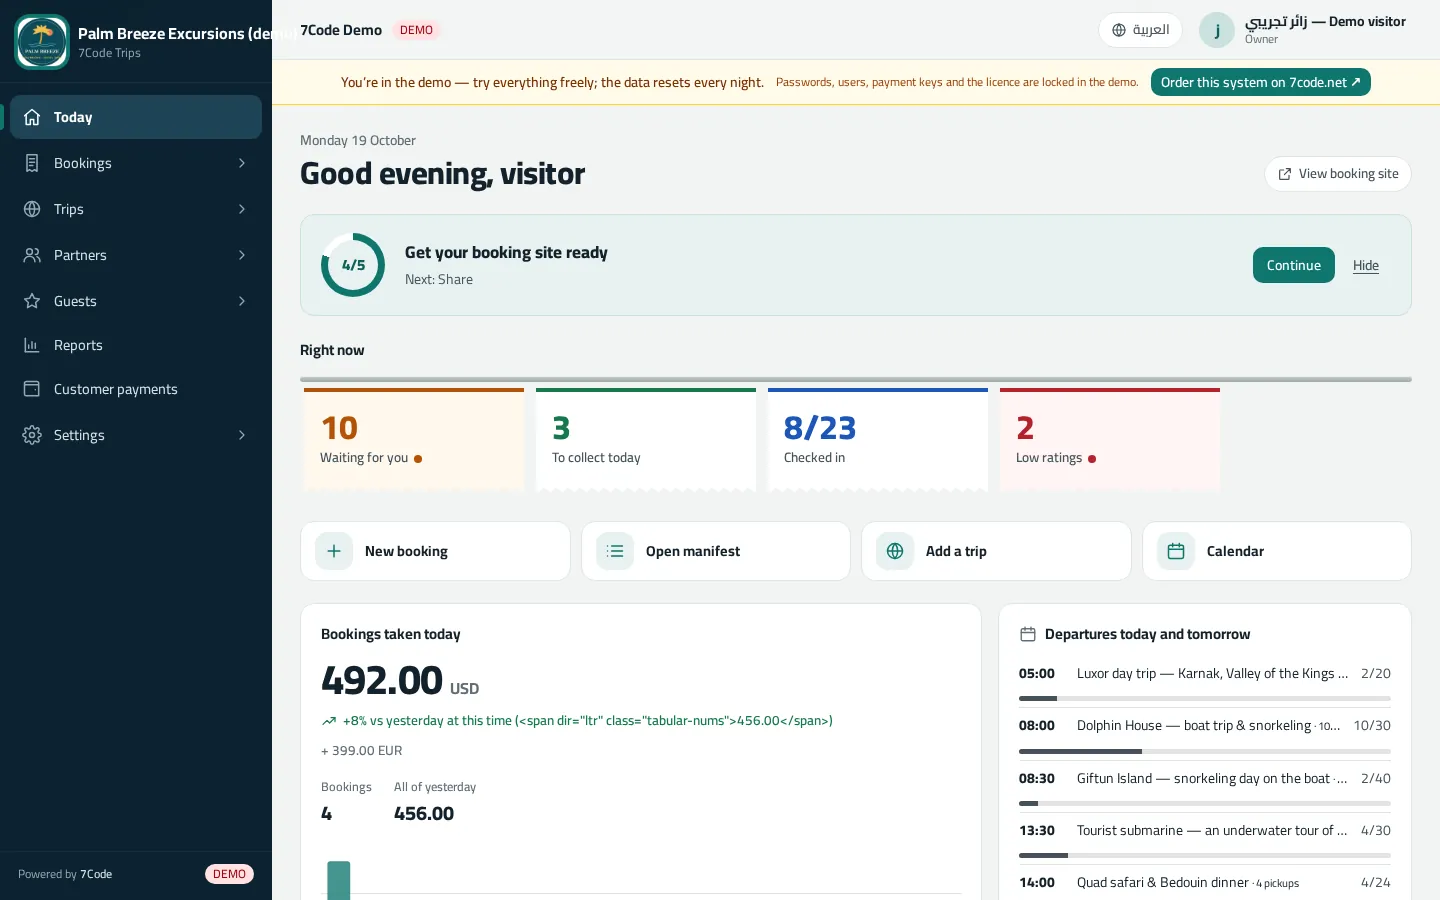Click the Calendar quick action icon
This screenshot has width=1440, height=900.
click(1176, 551)
